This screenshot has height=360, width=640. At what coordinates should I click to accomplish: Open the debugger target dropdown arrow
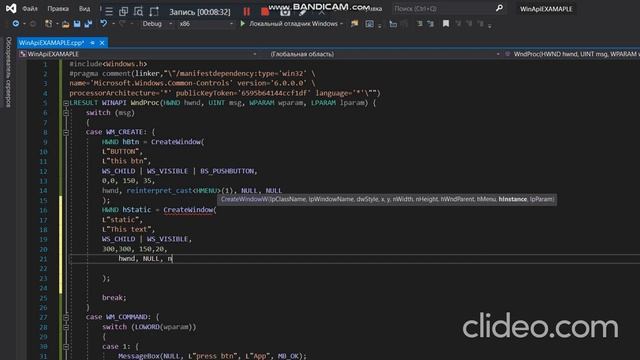341,24
